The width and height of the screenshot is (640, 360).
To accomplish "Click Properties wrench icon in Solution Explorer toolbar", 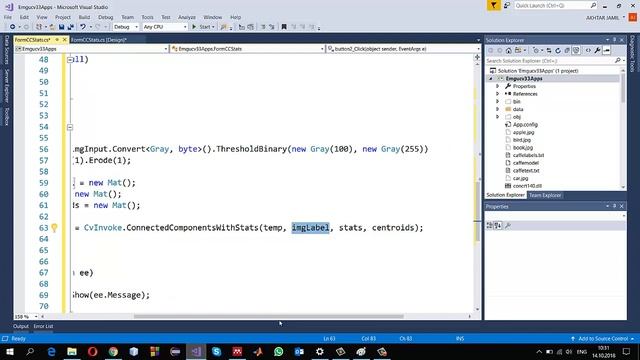I will coord(597,51).
